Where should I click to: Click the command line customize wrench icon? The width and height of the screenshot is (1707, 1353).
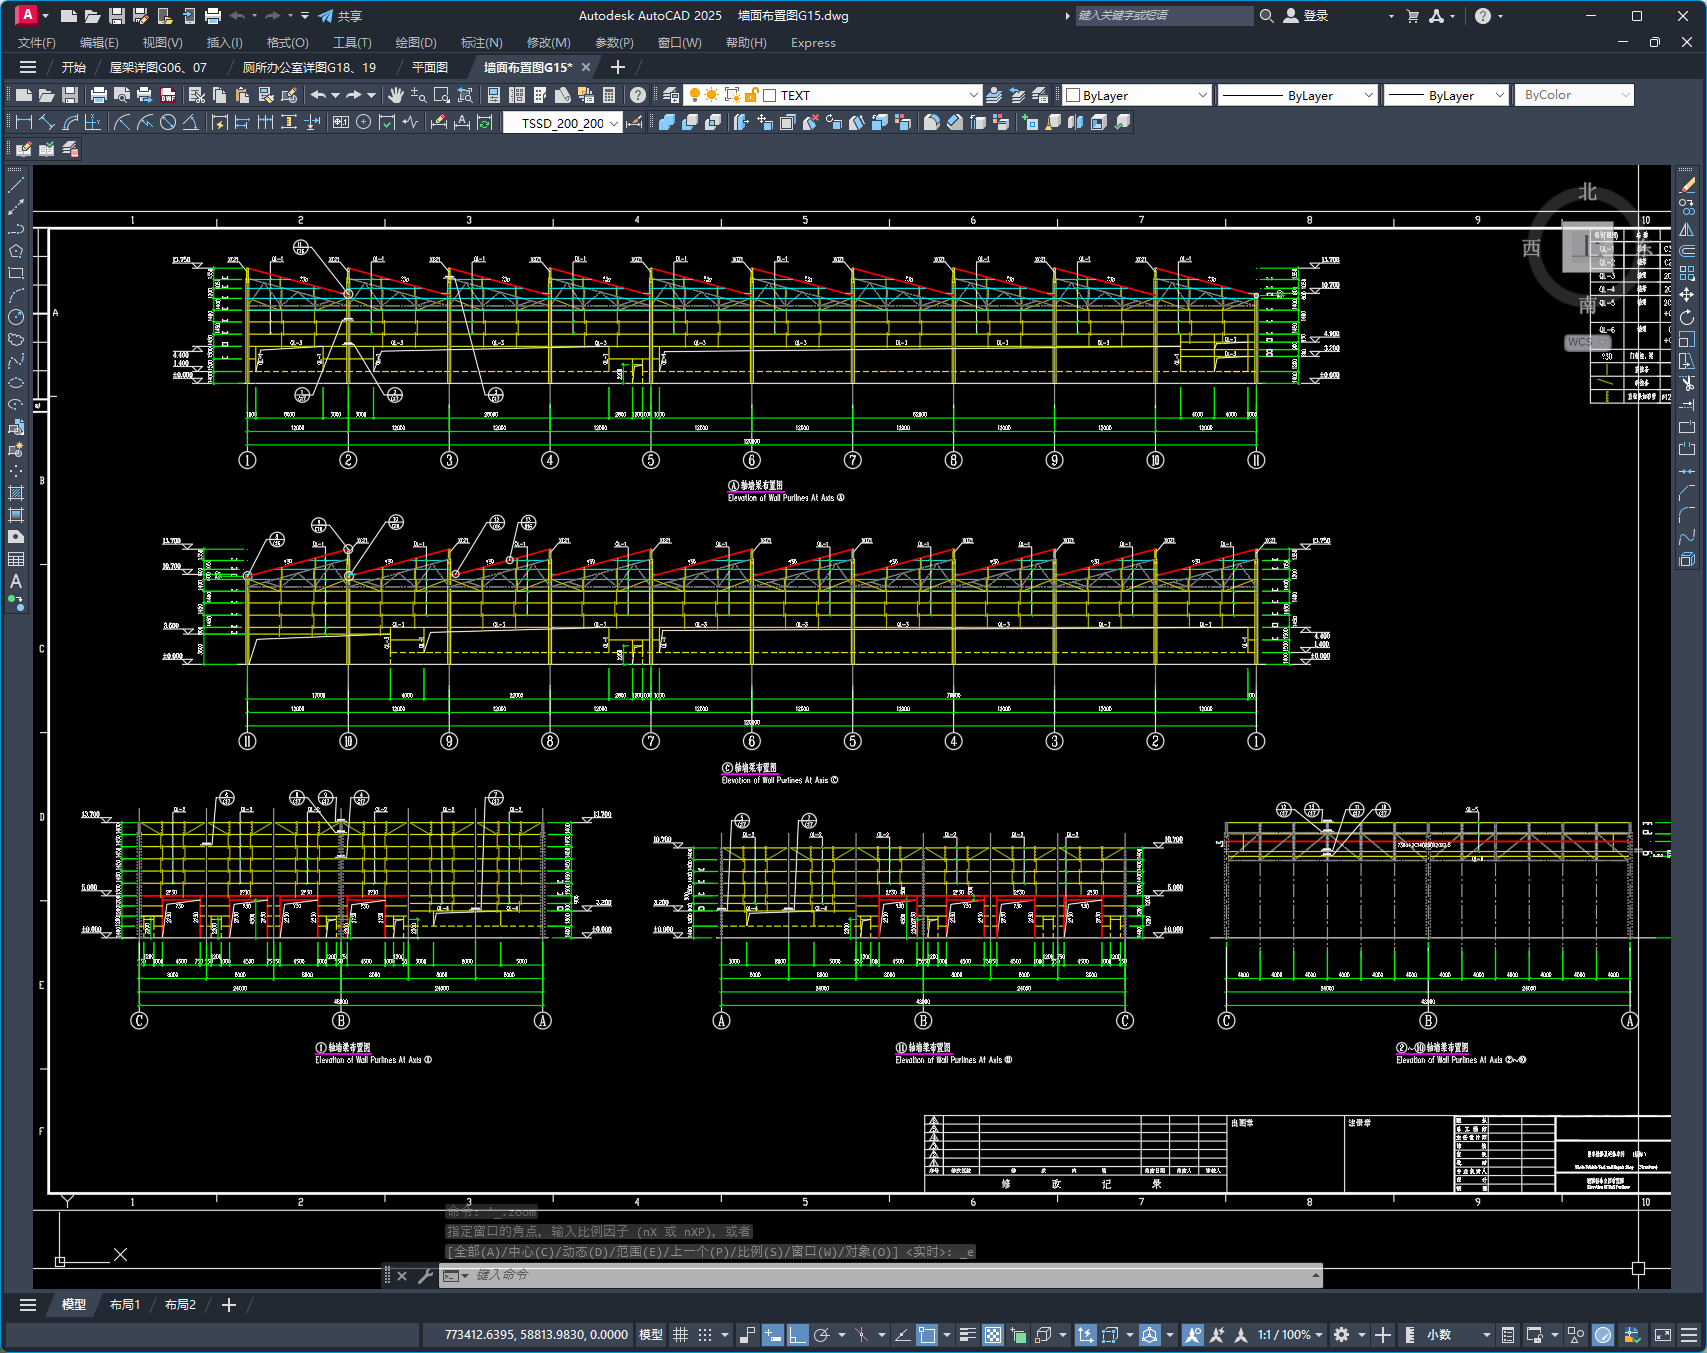click(x=425, y=1276)
